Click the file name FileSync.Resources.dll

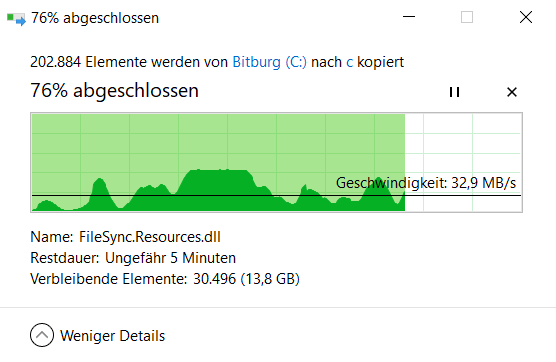pos(150,237)
